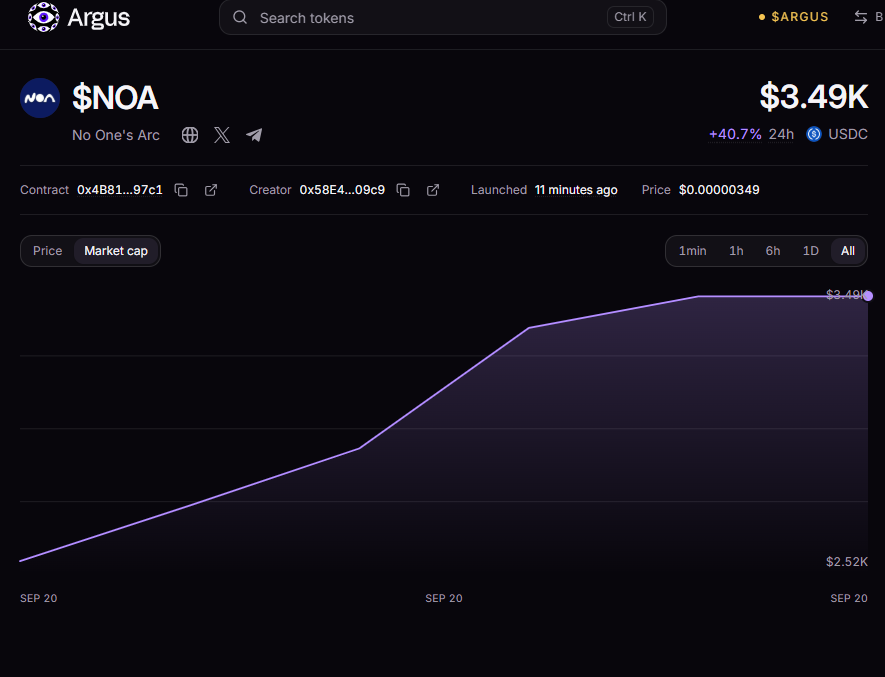The width and height of the screenshot is (885, 677).
Task: Click the No One's Arc token name
Action: tap(116, 136)
